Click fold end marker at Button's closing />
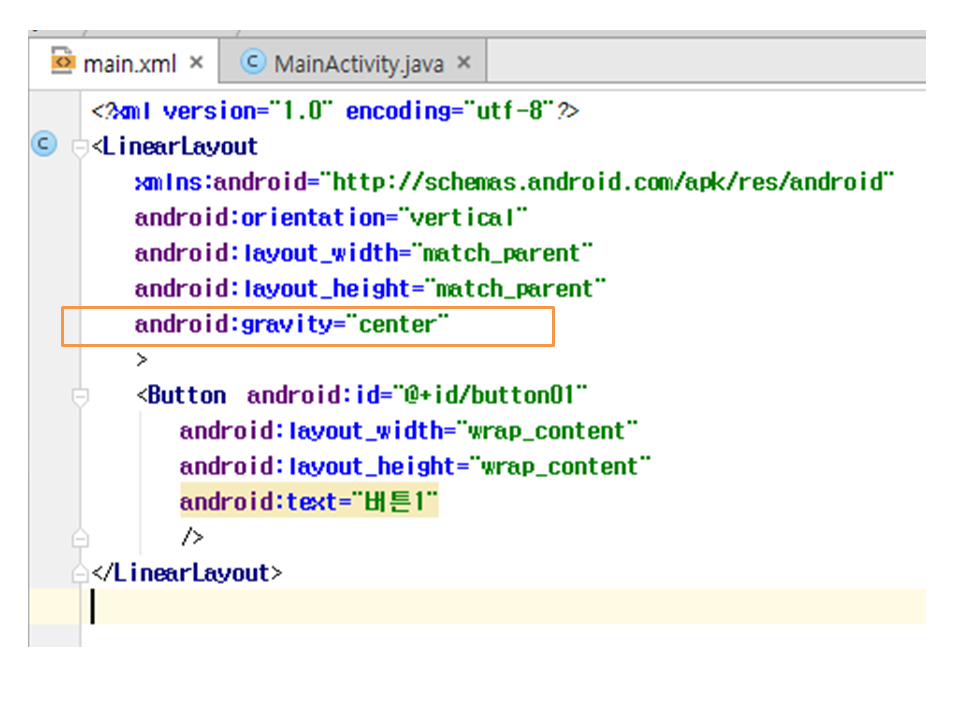Screen dimensions: 960x720 (80, 539)
